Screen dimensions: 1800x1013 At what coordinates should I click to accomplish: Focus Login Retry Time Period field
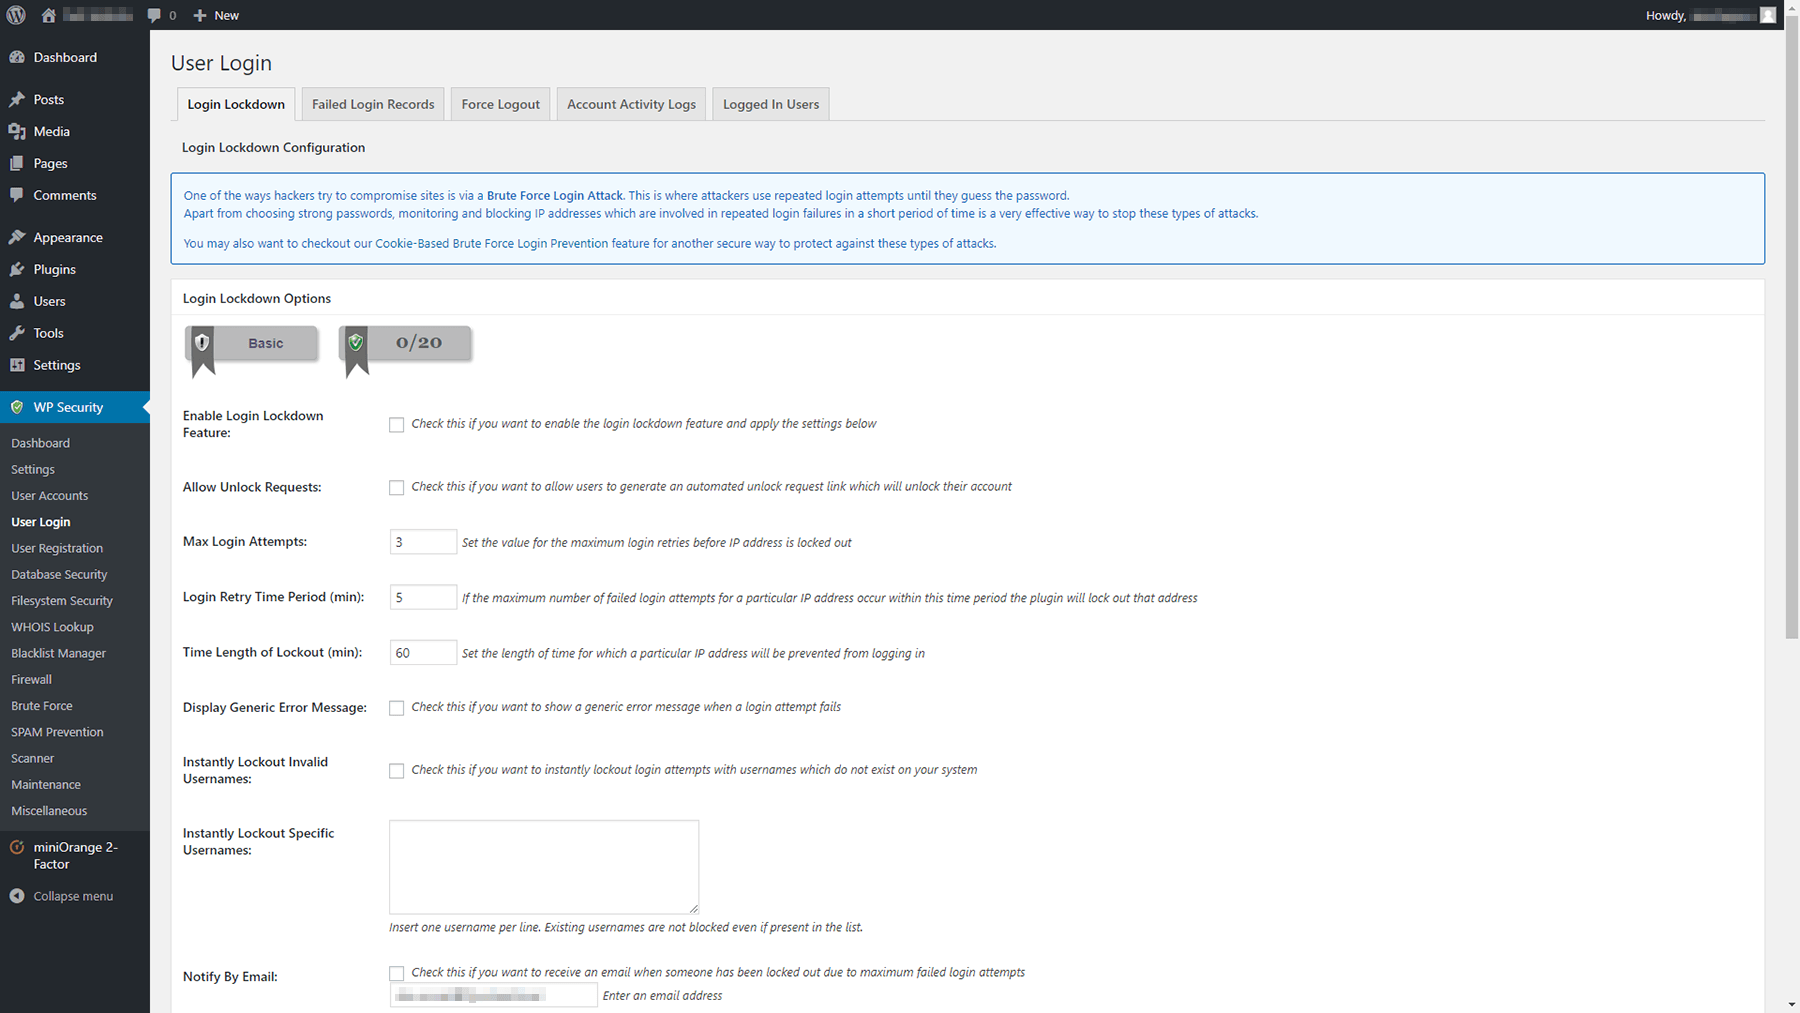[x=423, y=597]
